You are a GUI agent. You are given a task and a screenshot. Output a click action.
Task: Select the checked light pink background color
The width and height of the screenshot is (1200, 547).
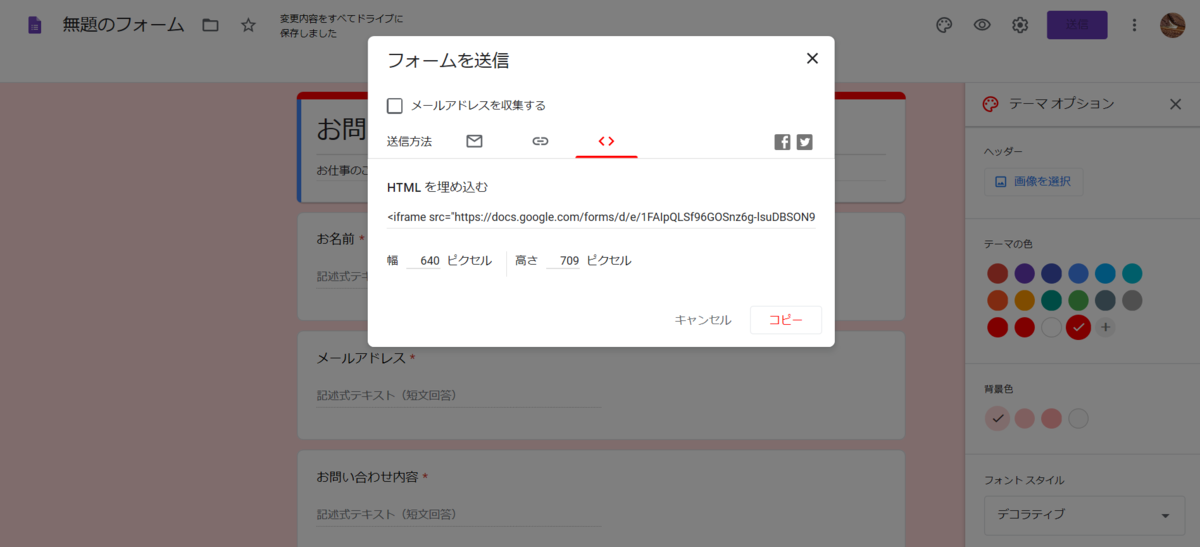tap(997, 419)
